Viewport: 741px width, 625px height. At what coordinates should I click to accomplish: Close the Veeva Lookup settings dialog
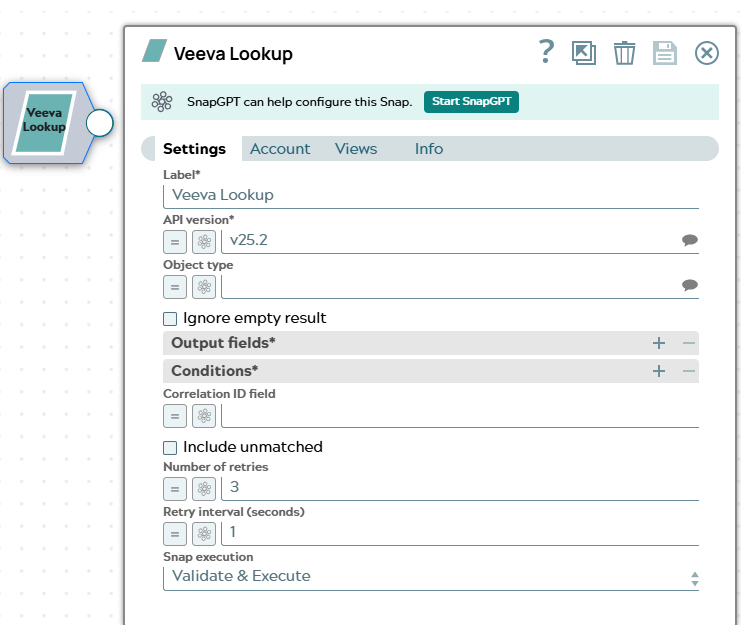707,52
